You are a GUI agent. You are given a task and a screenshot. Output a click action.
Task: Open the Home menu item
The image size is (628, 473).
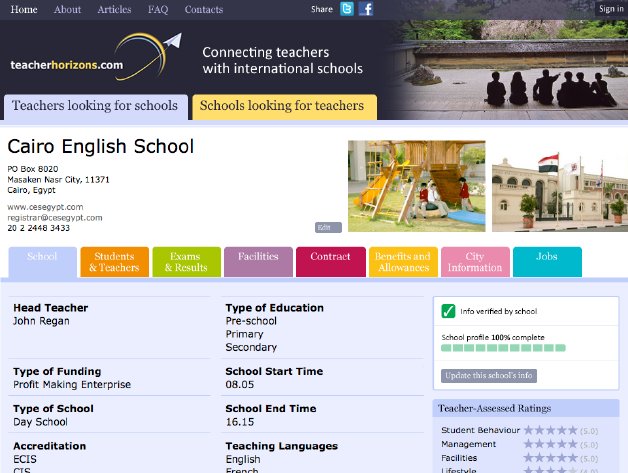(24, 9)
